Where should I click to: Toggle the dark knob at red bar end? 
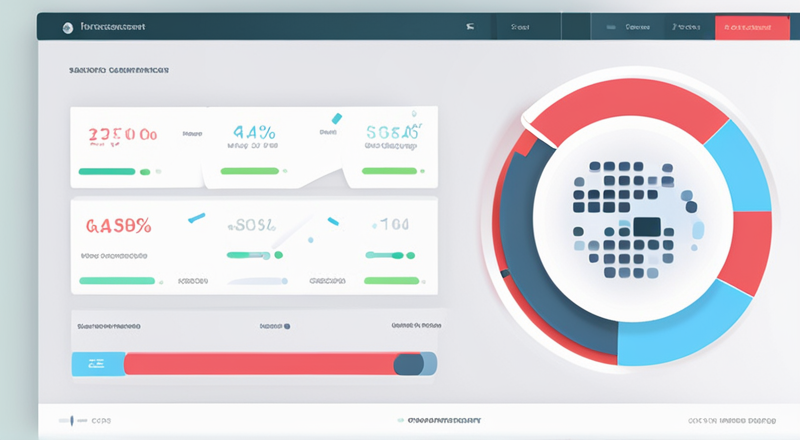tap(410, 364)
